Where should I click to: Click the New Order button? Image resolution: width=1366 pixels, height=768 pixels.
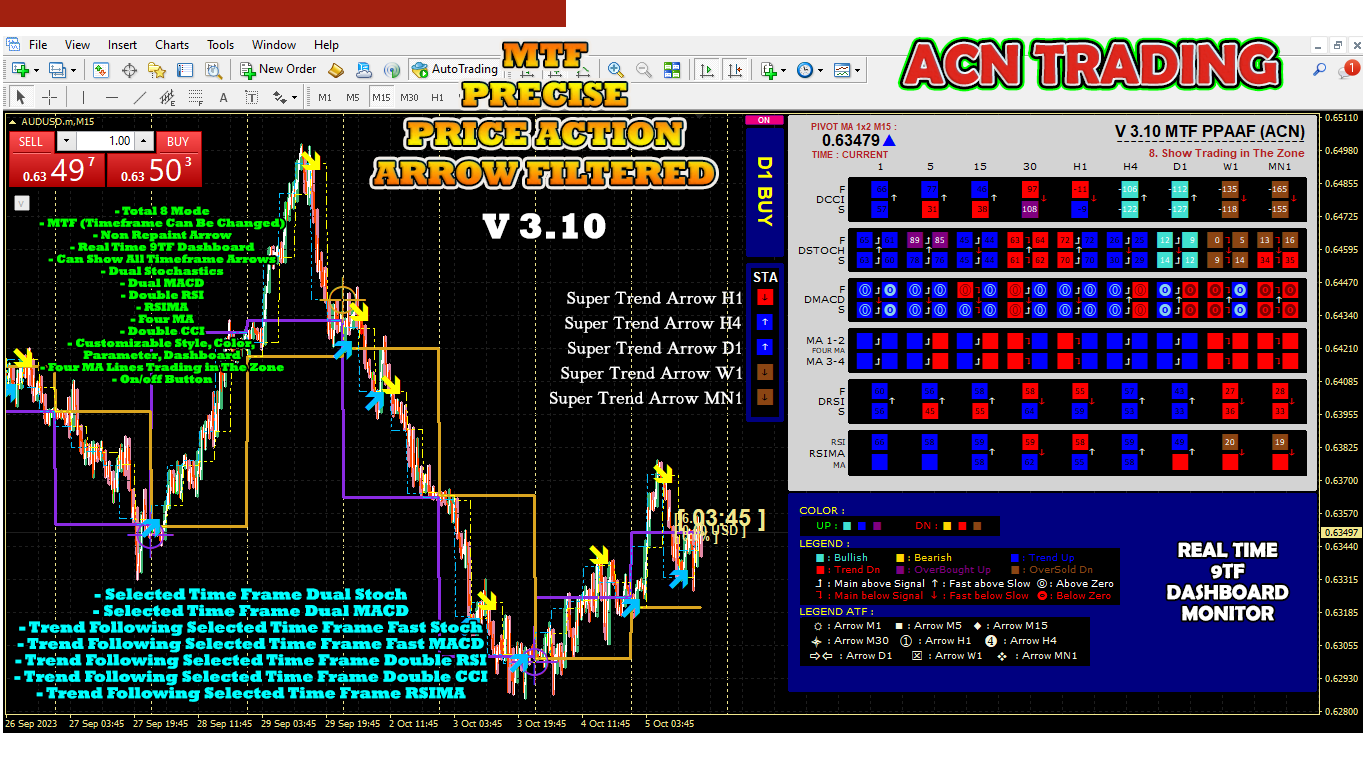pos(278,70)
